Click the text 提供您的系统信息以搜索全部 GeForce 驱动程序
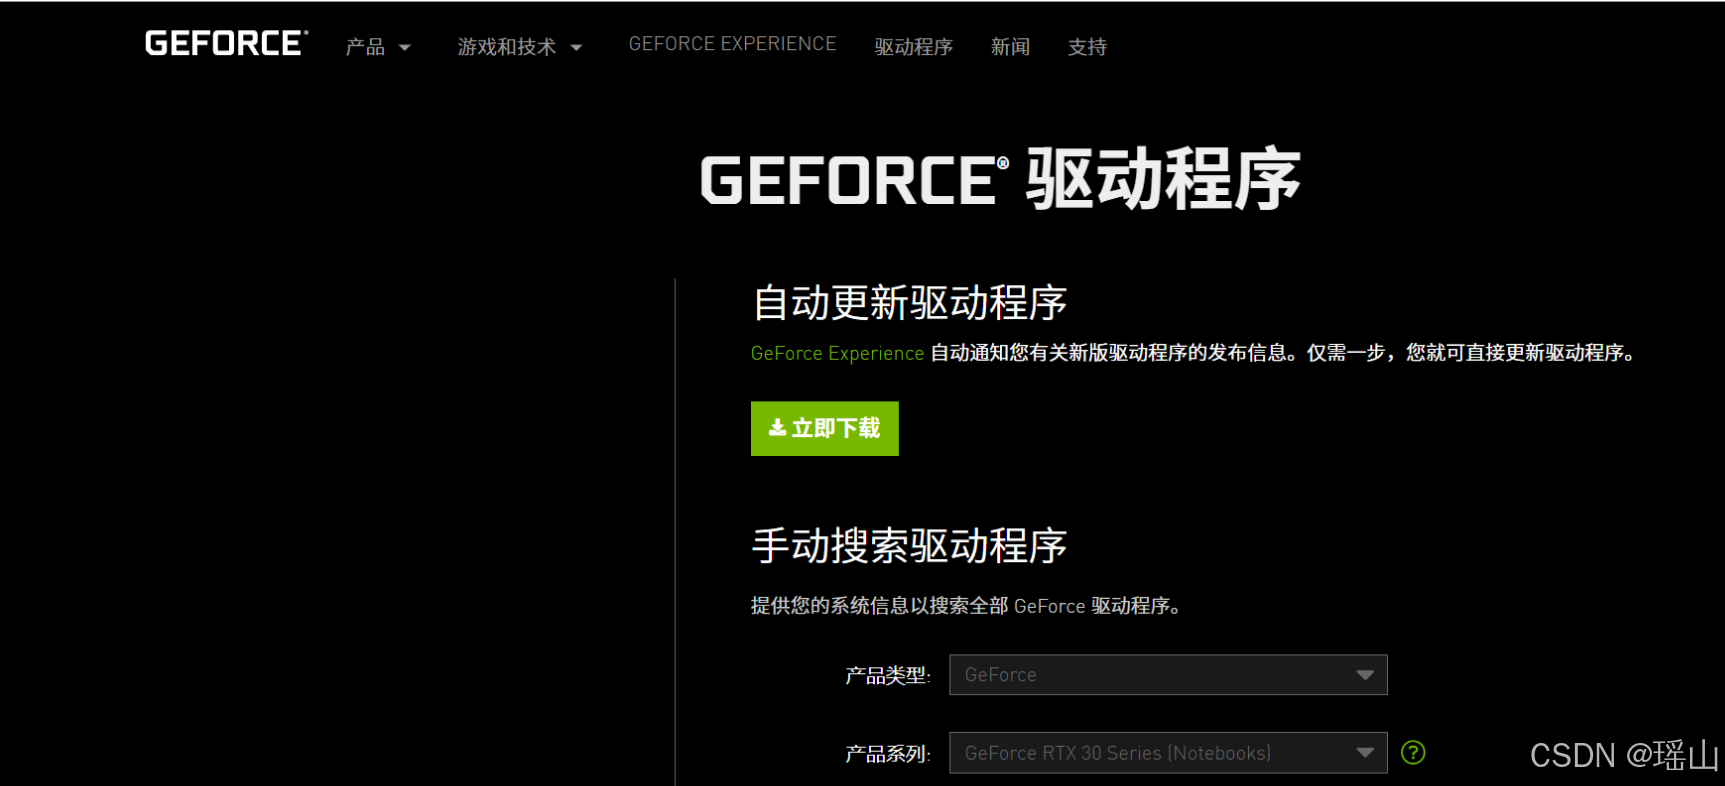The image size is (1725, 786). click(x=966, y=606)
